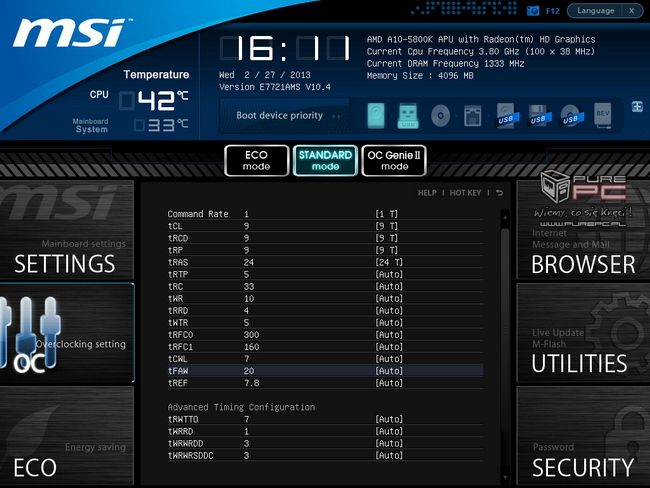Select the floppy drive boot device icon
Image resolution: width=650 pixels, height=488 pixels.
(x=473, y=116)
